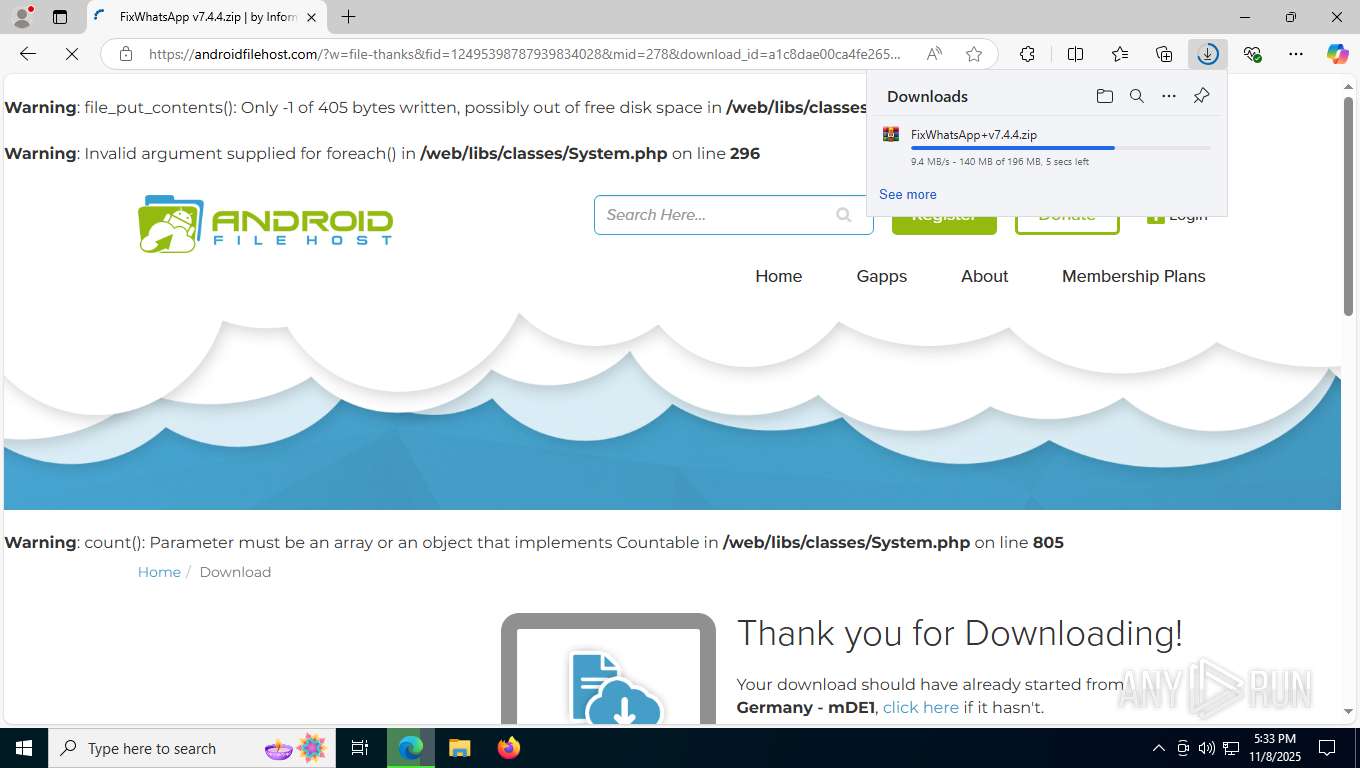Open Edge Settings and more menu
The width and height of the screenshot is (1360, 768).
[x=1296, y=54]
